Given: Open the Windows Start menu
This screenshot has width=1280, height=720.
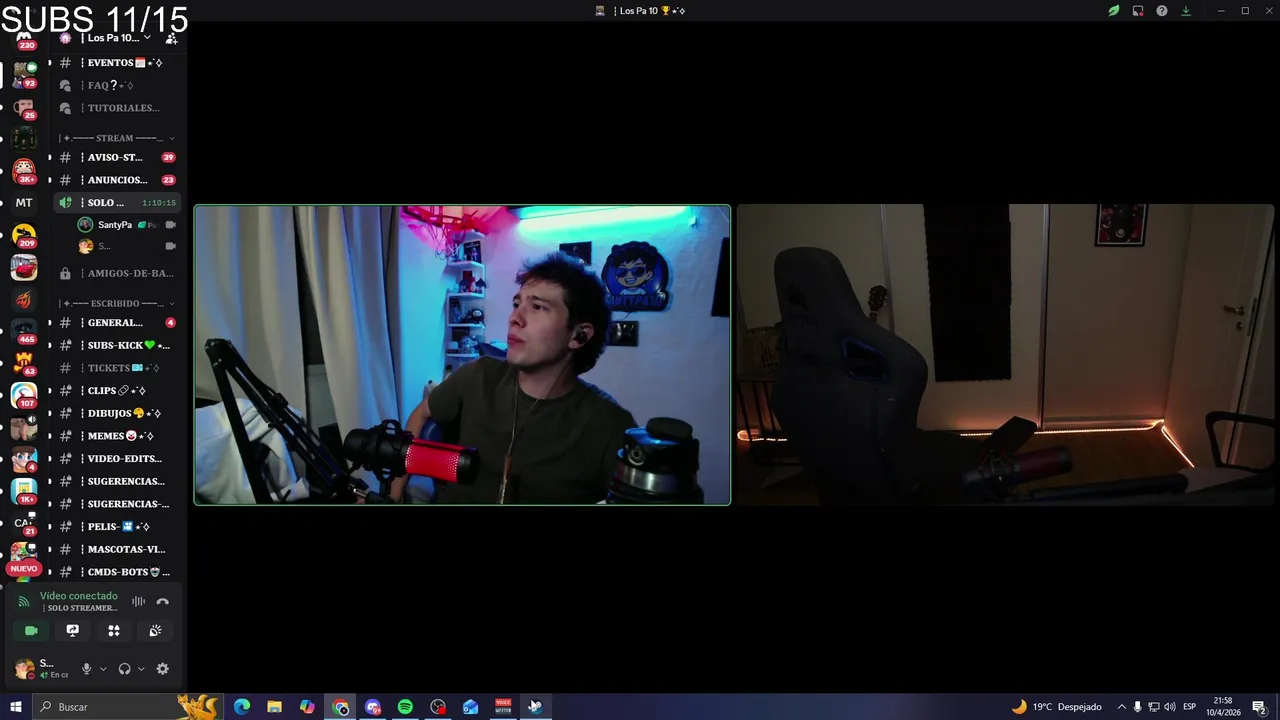Looking at the screenshot, I should (16, 707).
